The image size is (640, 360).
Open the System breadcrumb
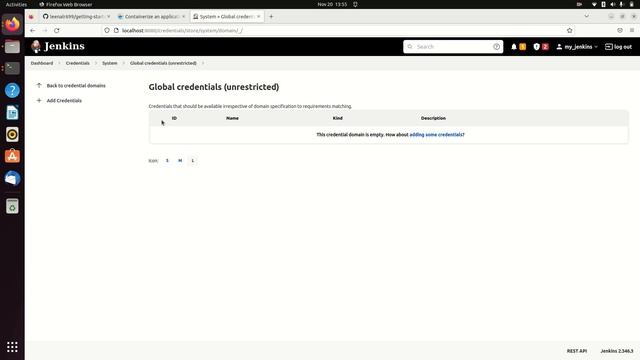tap(109, 63)
